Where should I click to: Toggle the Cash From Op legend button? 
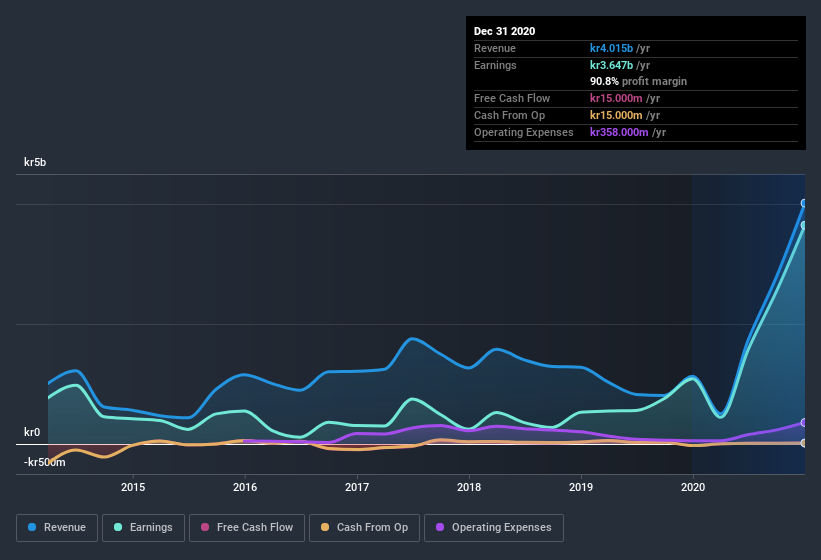point(364,527)
